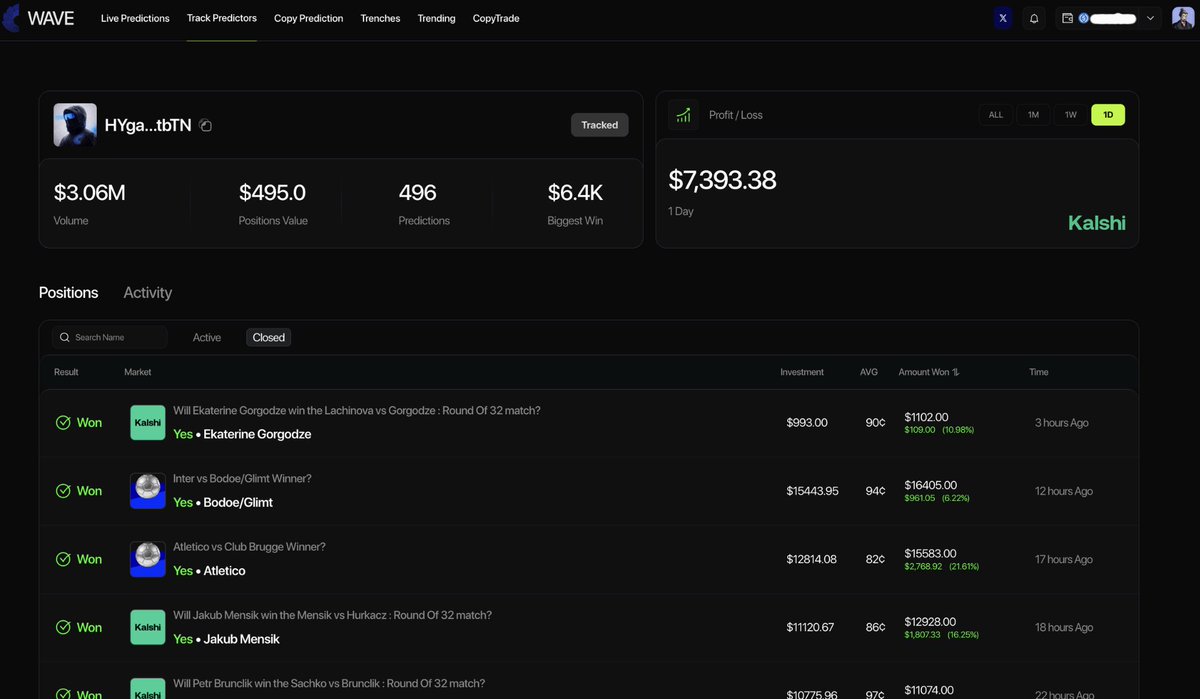This screenshot has width=1200, height=699.
Task: Click the Time column header
Action: tap(1039, 372)
